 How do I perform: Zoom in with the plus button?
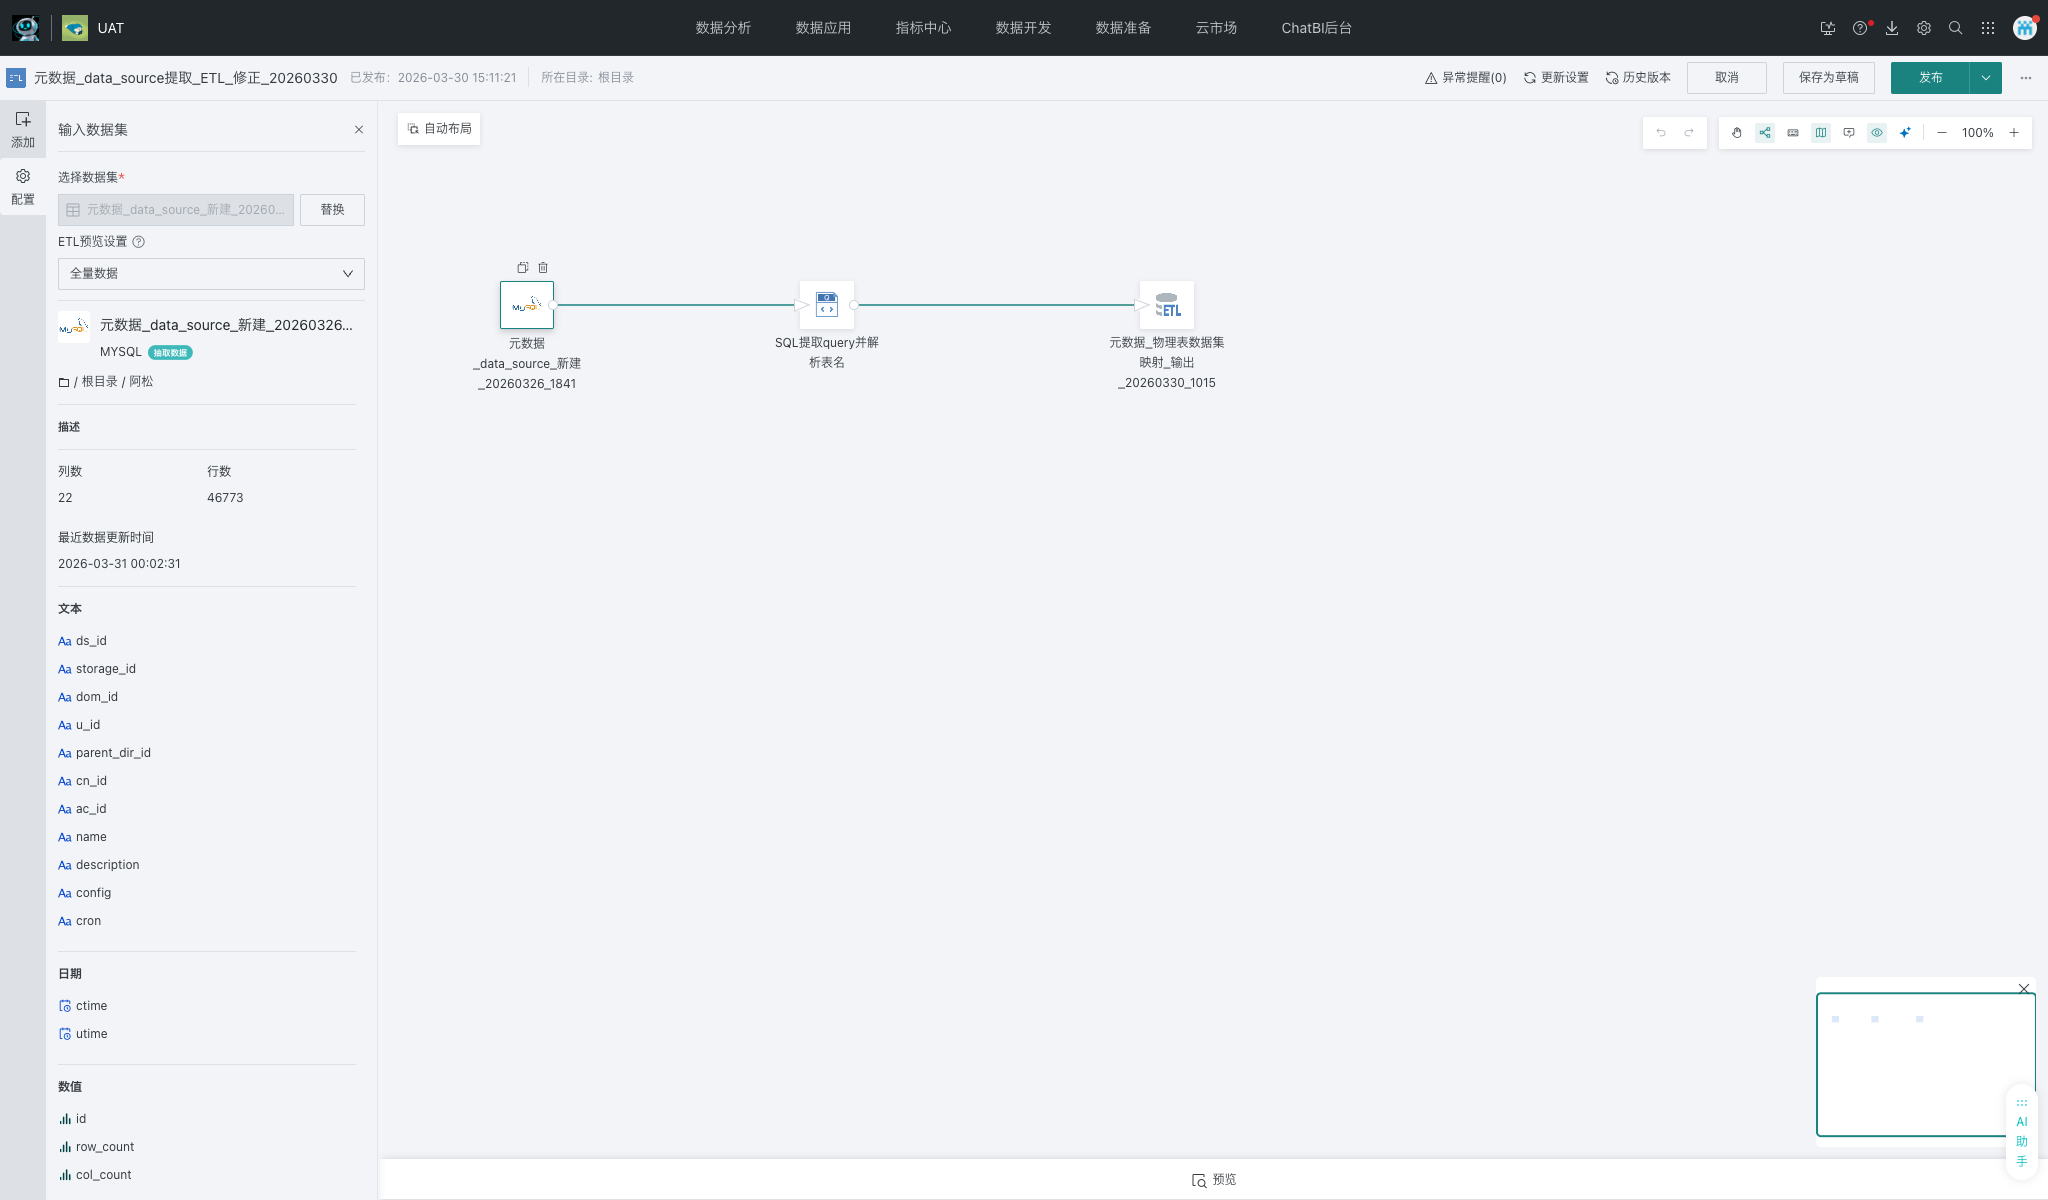pyautogui.click(x=2014, y=133)
